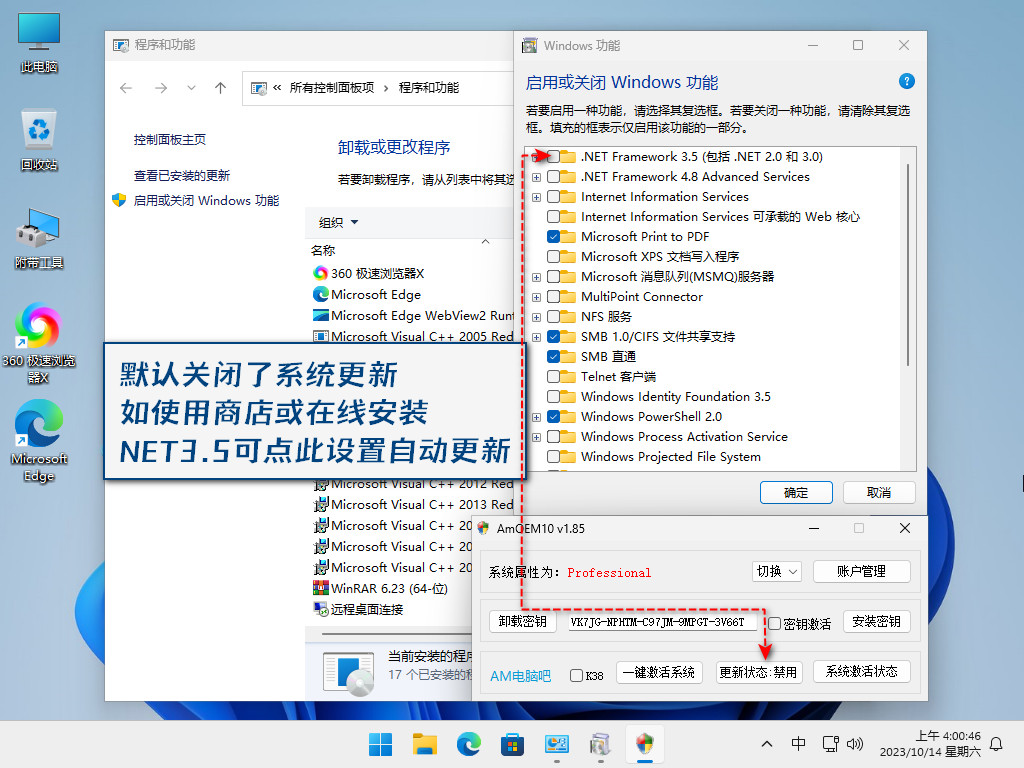The width and height of the screenshot is (1024, 768).
Task: Enable .NET Framework 3.5 checkbox
Action: (553, 157)
